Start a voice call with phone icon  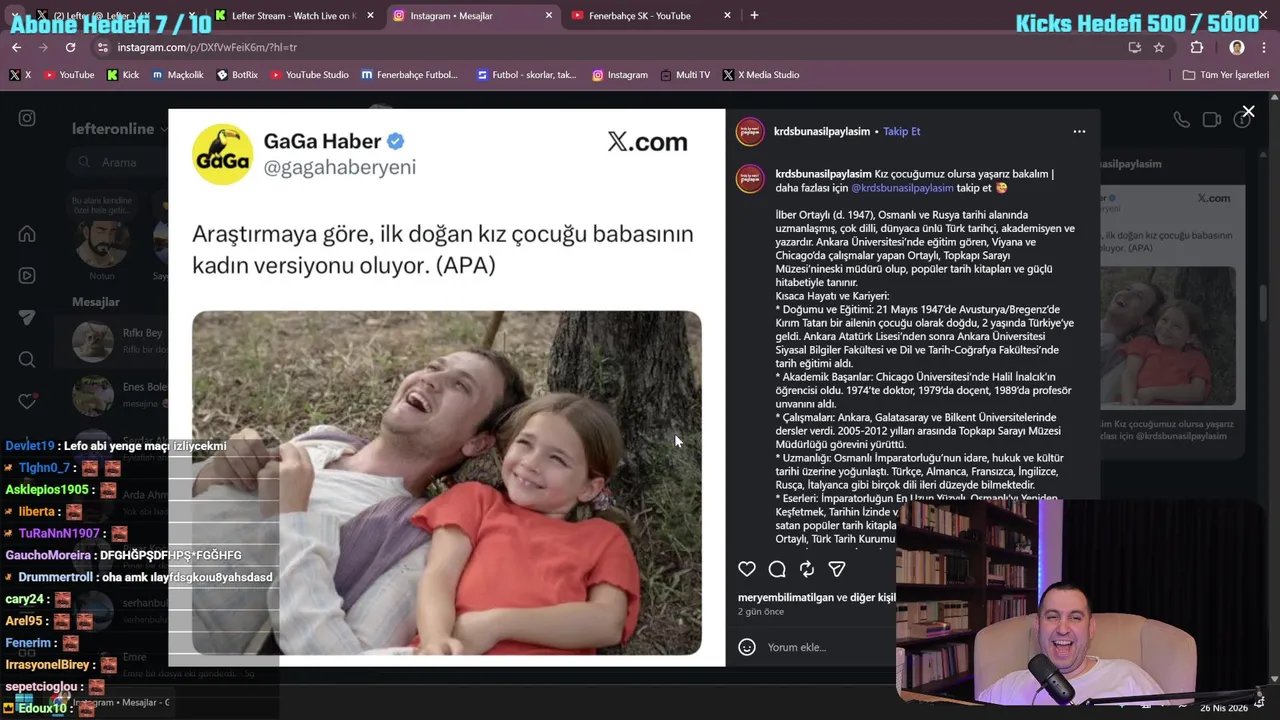click(x=1182, y=119)
